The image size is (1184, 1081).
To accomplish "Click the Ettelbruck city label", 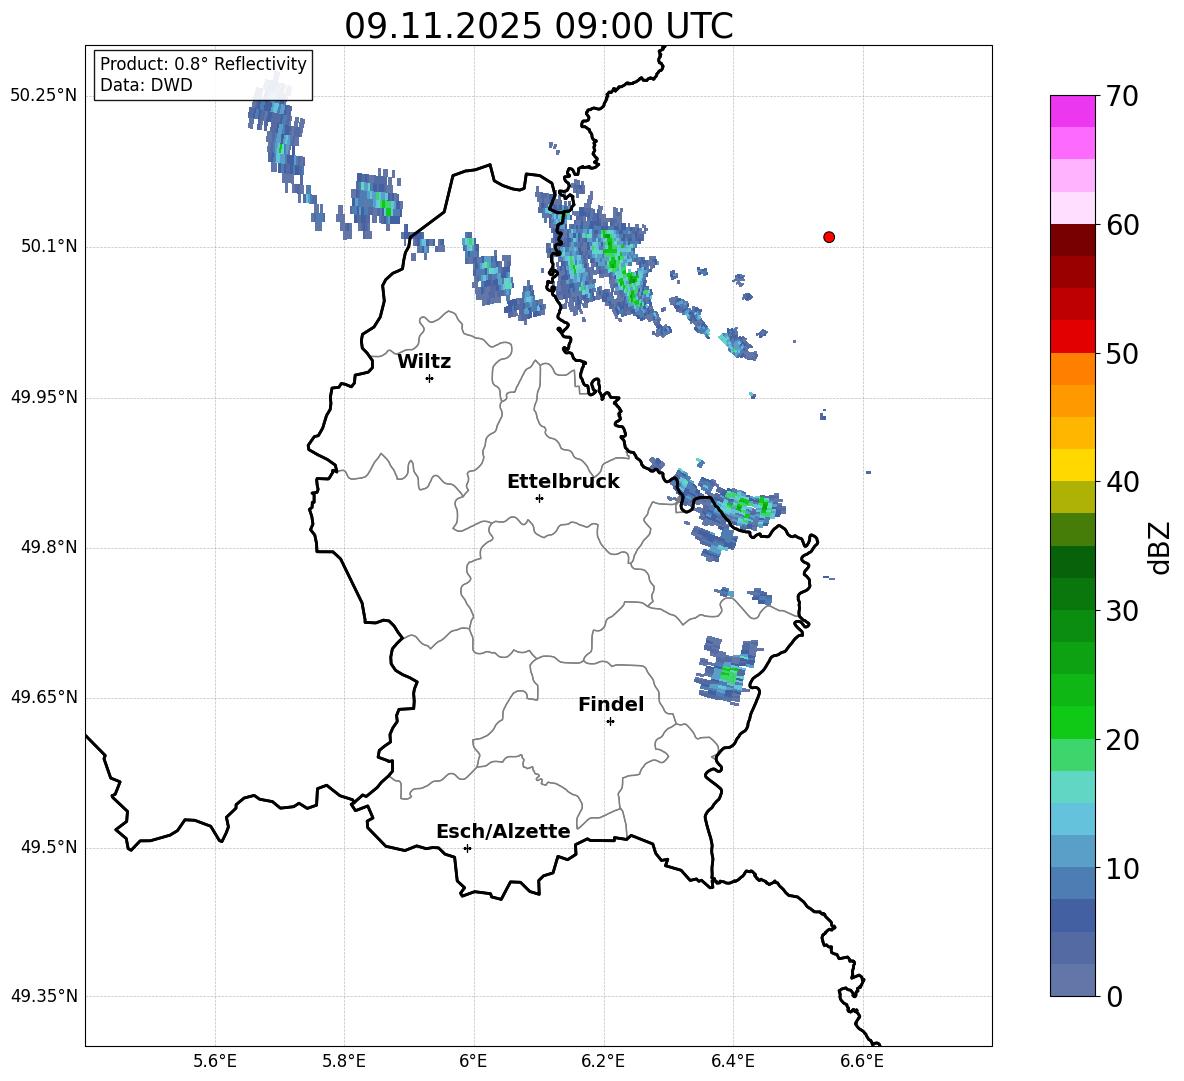I will (x=563, y=482).
